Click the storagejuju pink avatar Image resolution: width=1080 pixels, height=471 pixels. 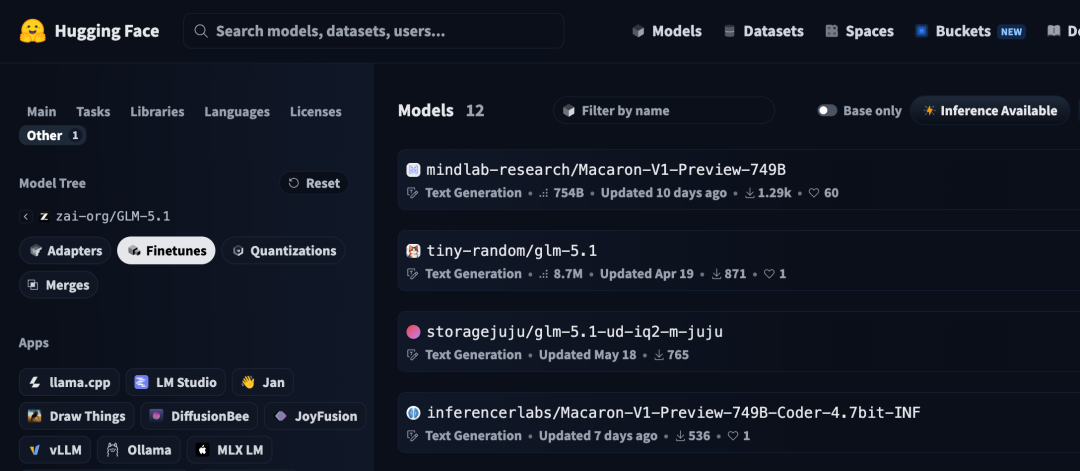tap(413, 332)
